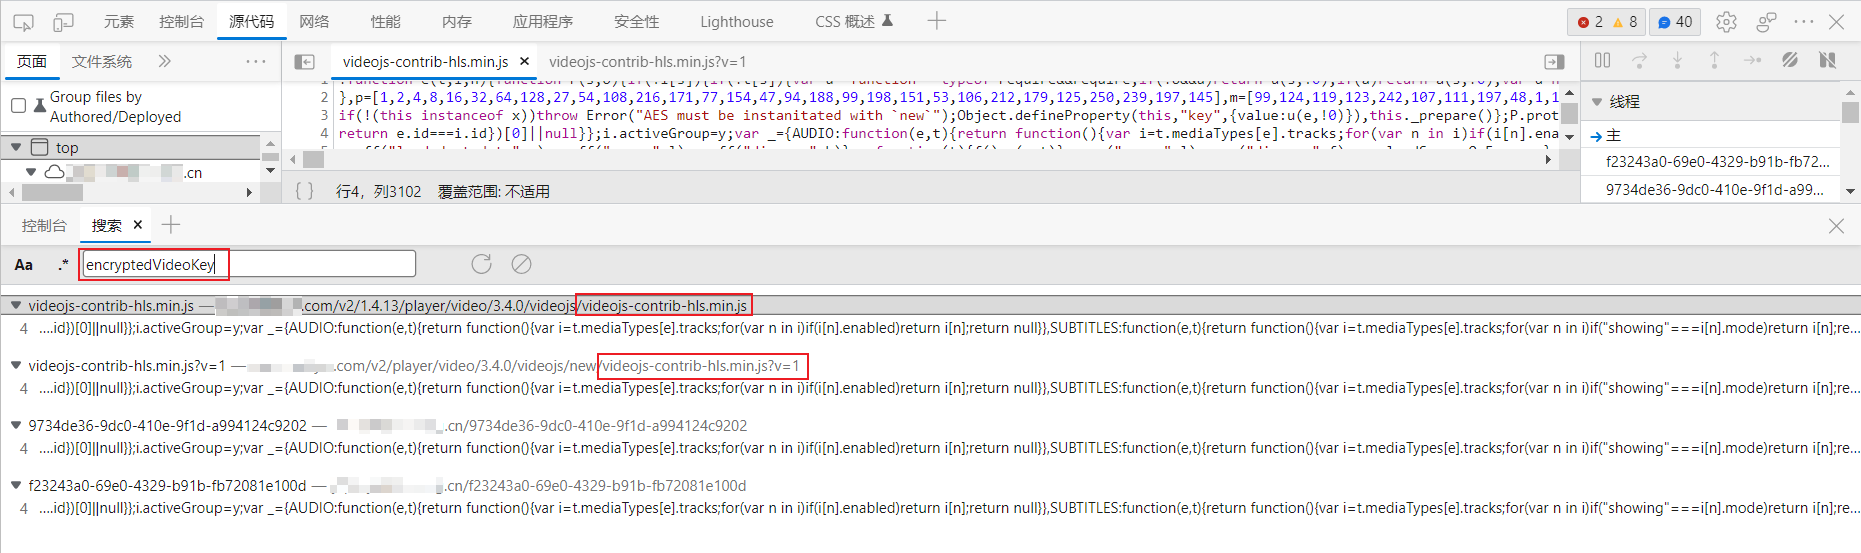
Task: Open the 2 errors 8 warnings counter
Action: click(1607, 22)
